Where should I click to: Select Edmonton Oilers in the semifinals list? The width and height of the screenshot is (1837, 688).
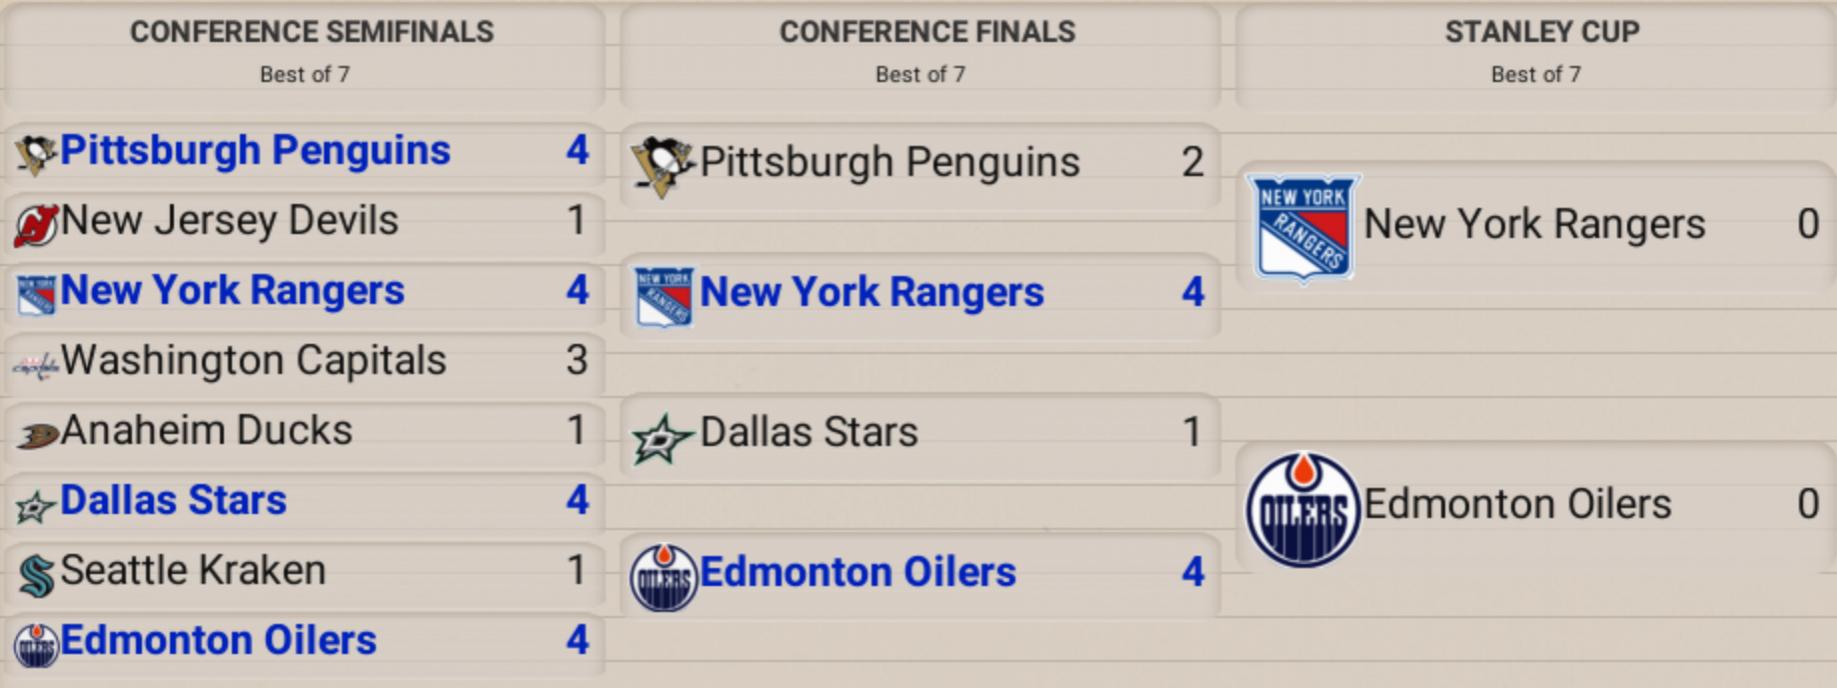tap(218, 641)
